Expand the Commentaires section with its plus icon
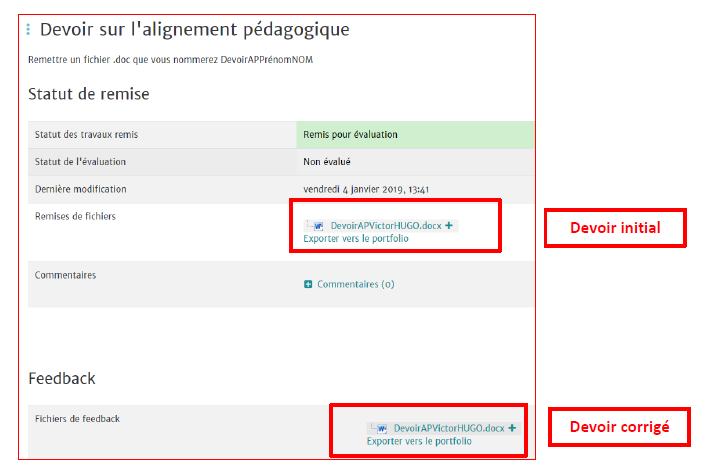The height and width of the screenshot is (473, 715). [308, 284]
